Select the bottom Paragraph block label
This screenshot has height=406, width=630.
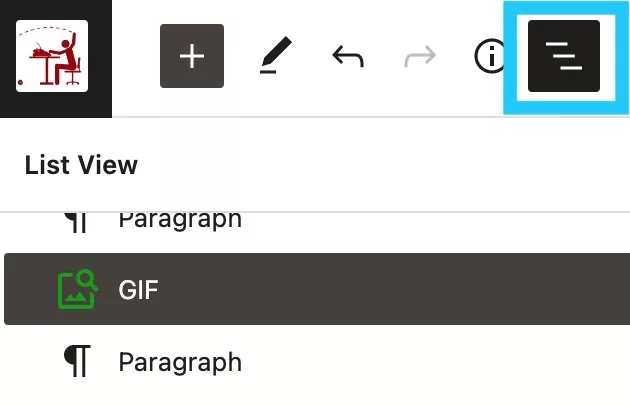[x=180, y=362]
